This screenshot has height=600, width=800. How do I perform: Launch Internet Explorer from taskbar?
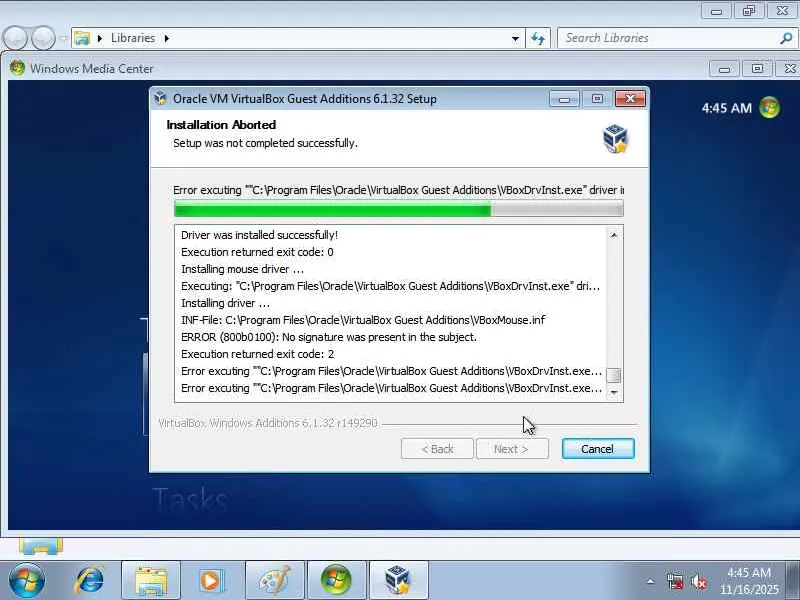click(x=90, y=581)
